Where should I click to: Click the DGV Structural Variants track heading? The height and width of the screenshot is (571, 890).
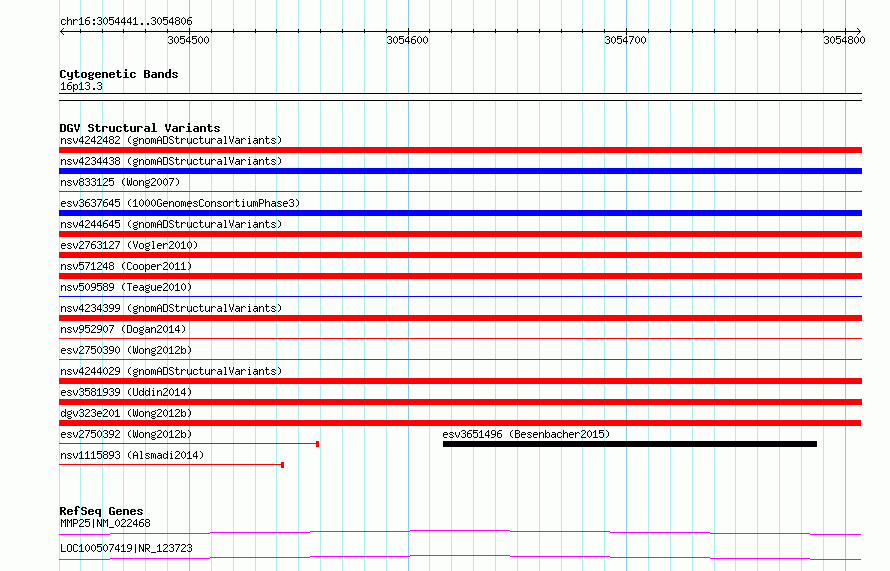point(140,128)
